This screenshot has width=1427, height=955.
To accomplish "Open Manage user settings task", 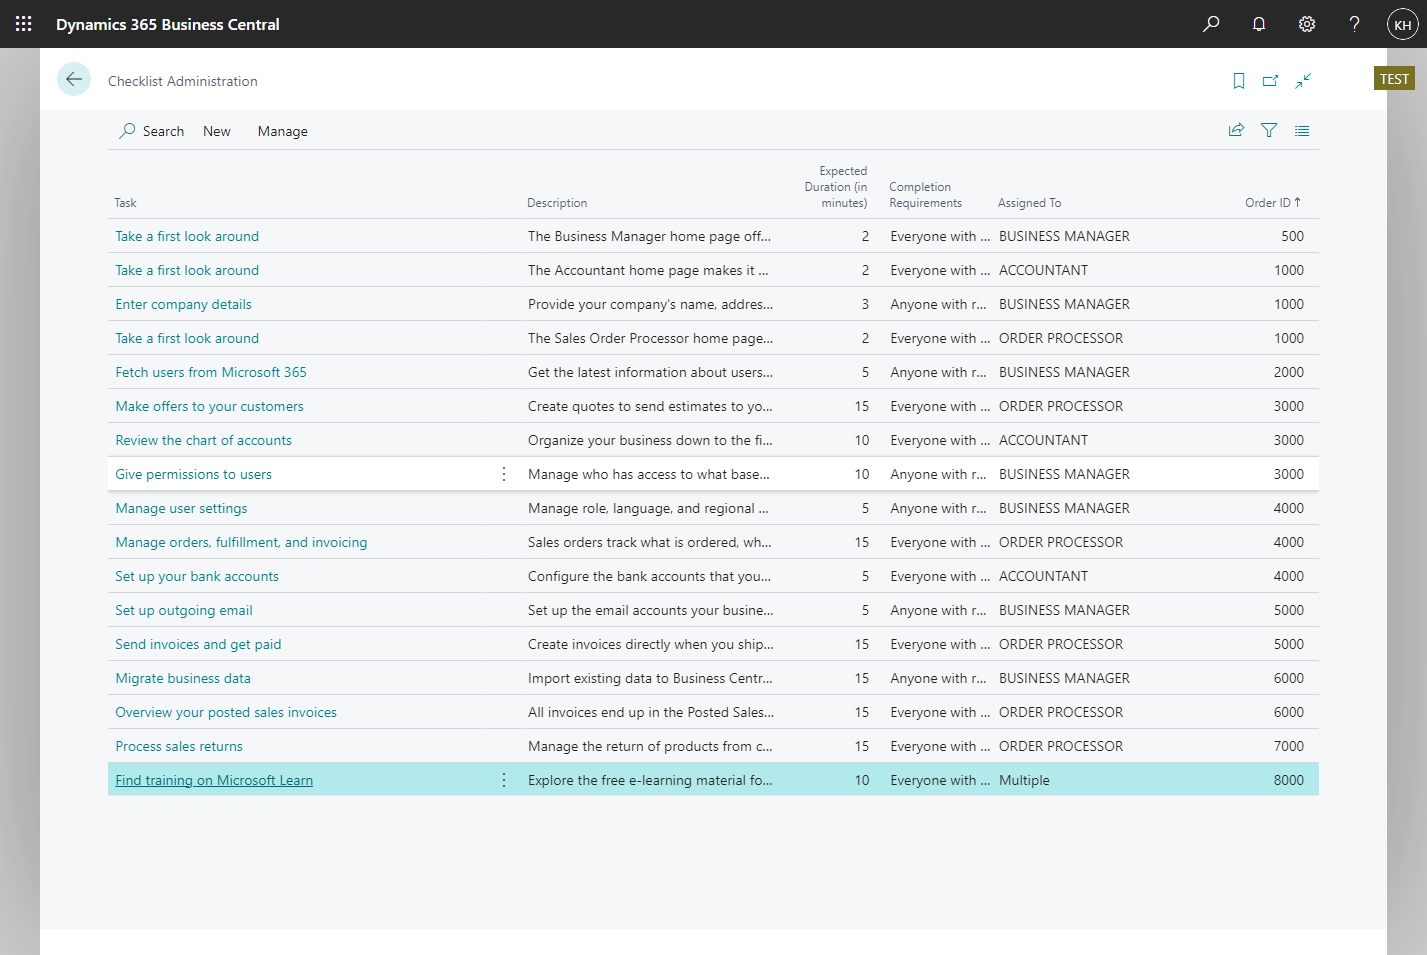I will 181,508.
